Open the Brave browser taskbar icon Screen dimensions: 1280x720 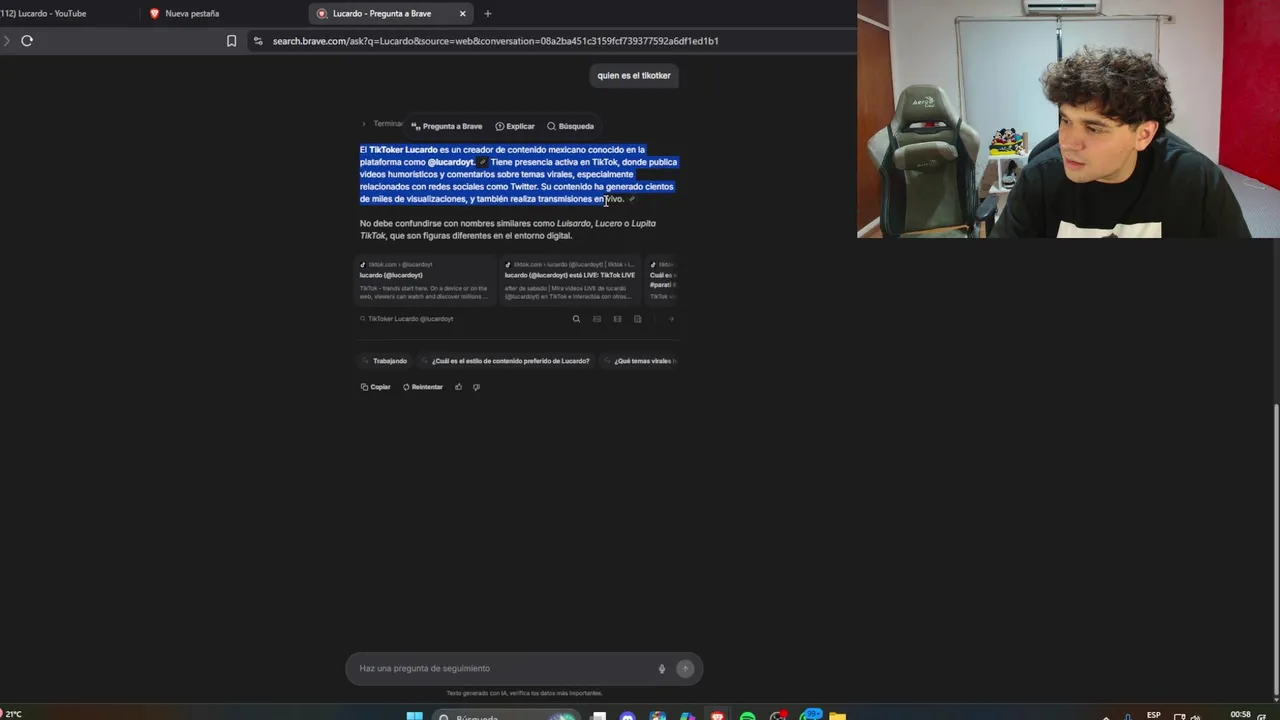[717, 716]
